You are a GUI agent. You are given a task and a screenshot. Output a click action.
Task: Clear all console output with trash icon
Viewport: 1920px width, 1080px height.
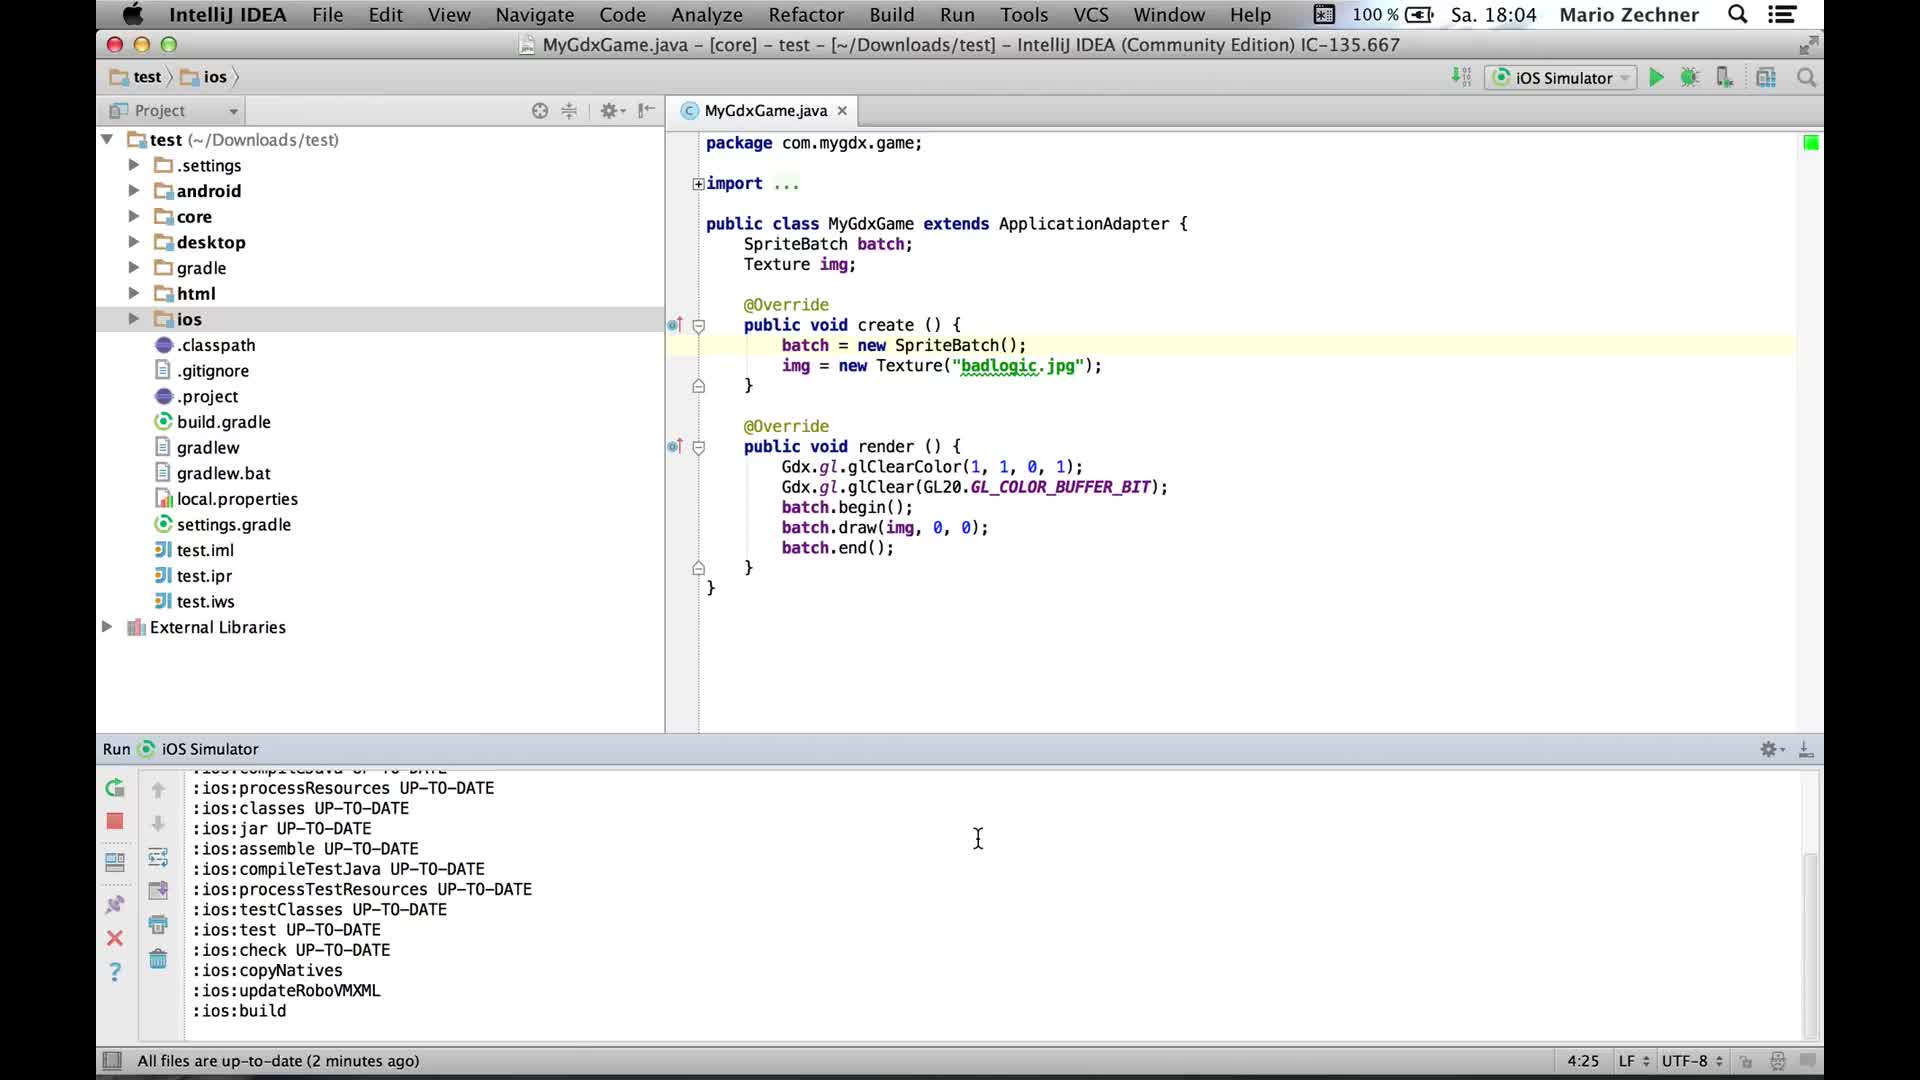coord(158,959)
